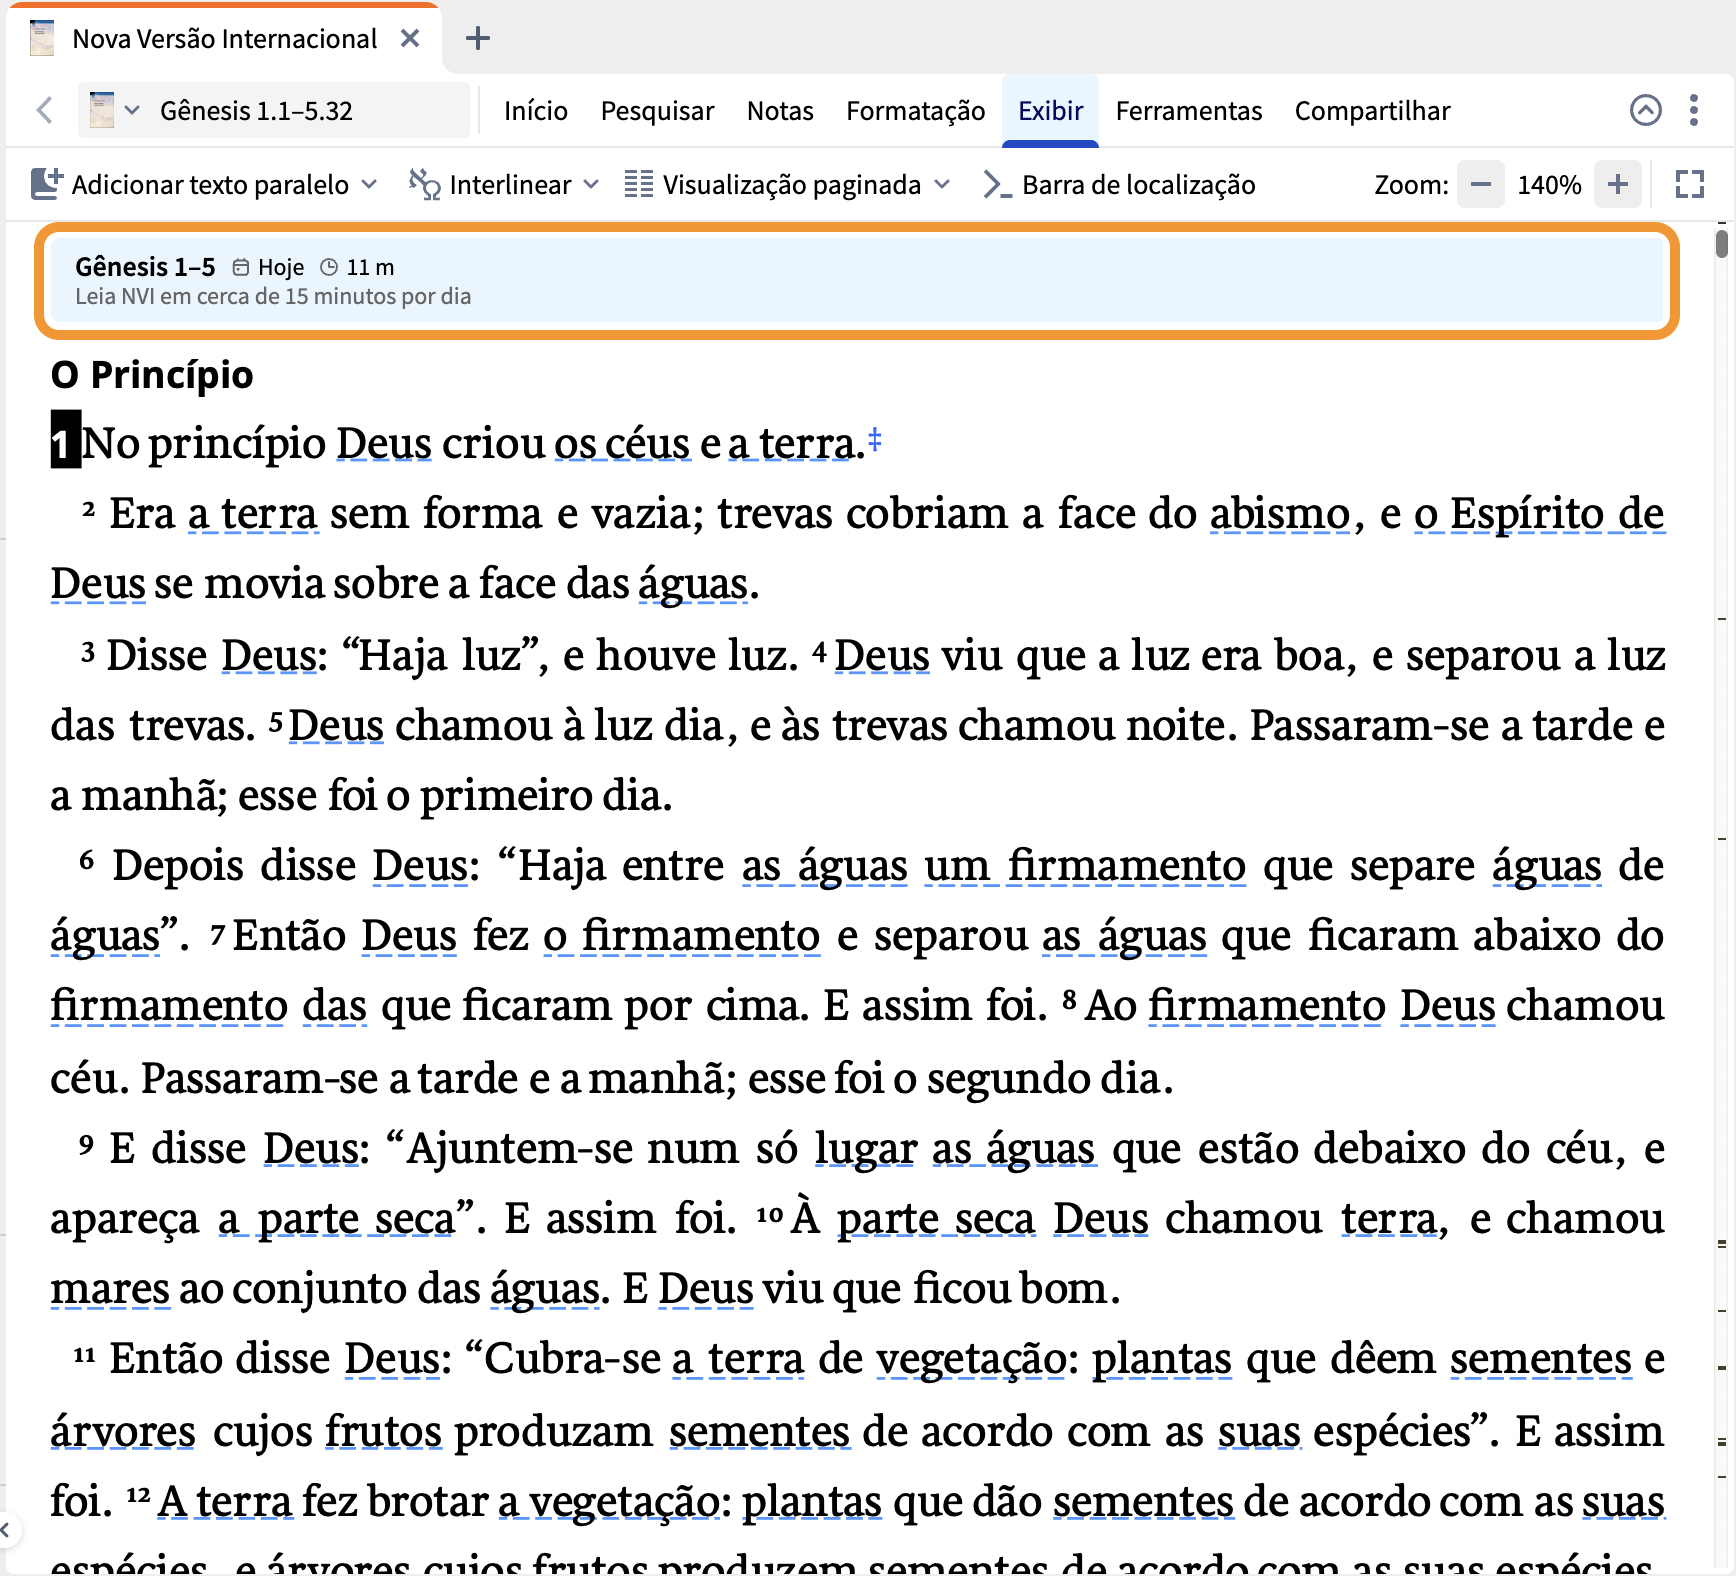
Task: Click the Hoje calendar icon in banner
Action: coord(241,267)
